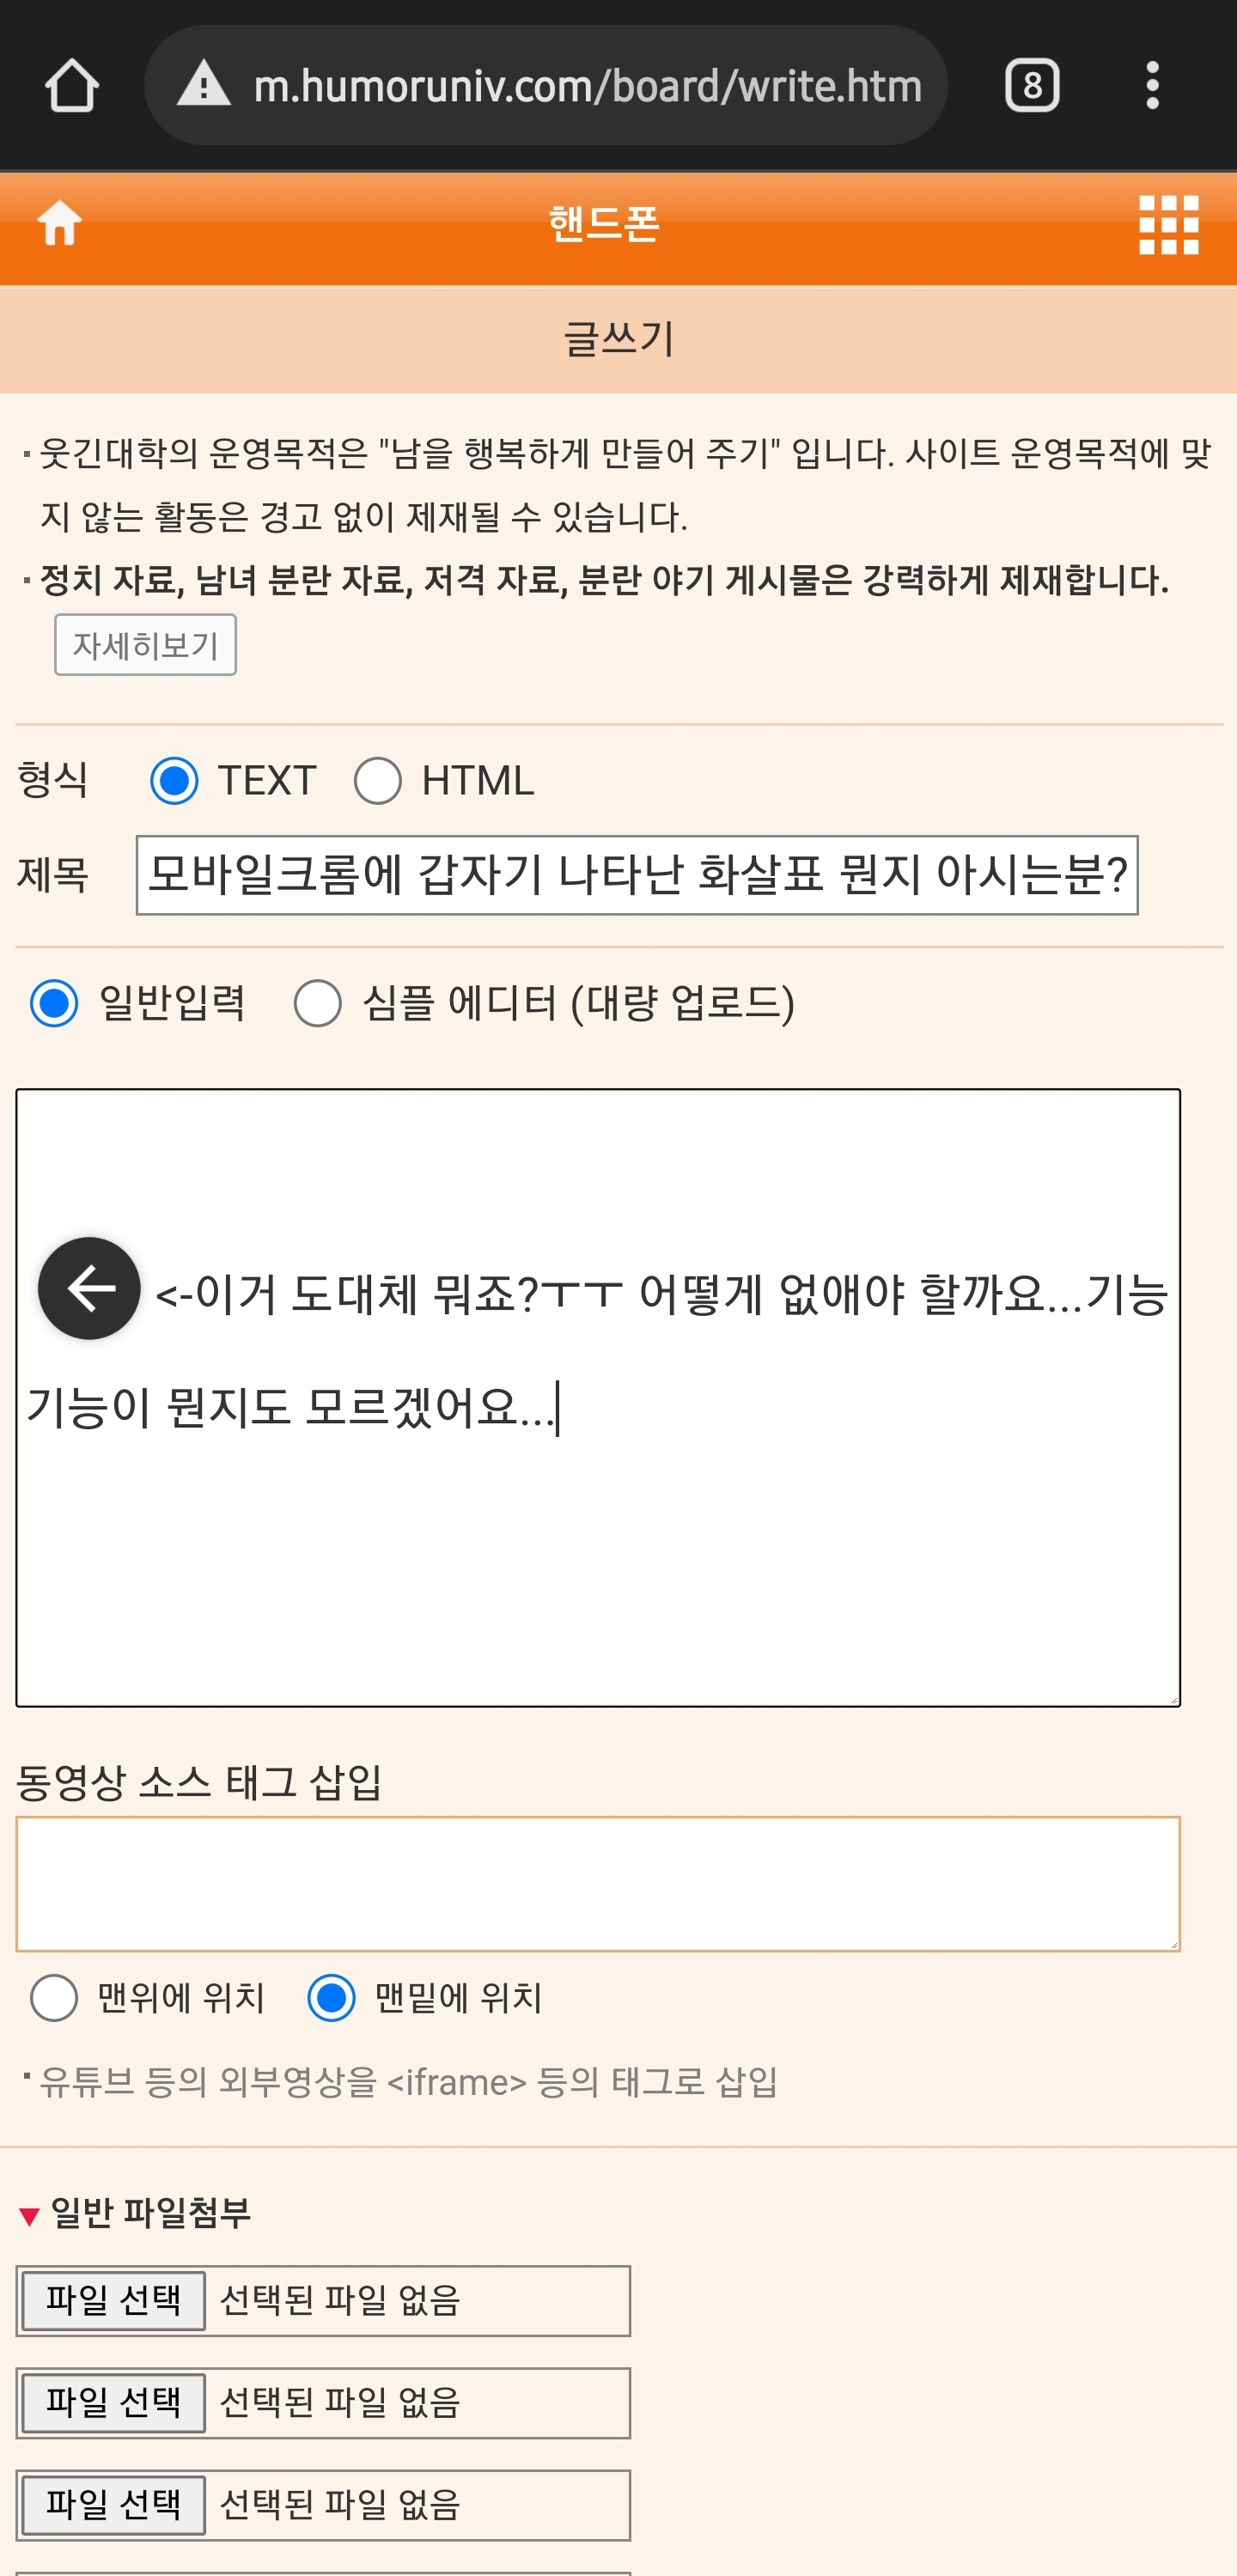
Task: Click the 동영상 소스 태그 삽입 text area
Action: coord(598,1884)
